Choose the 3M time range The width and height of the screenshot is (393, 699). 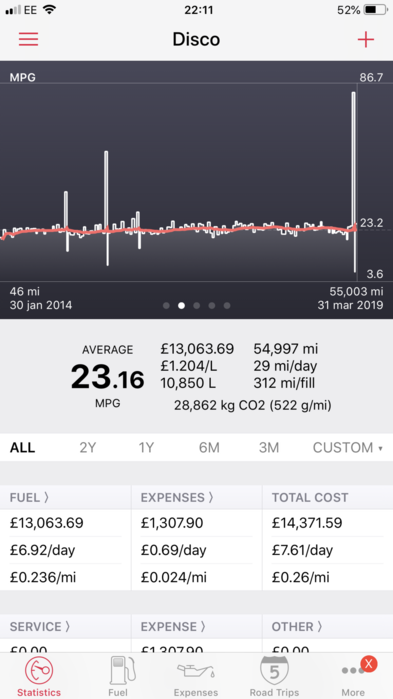click(269, 447)
